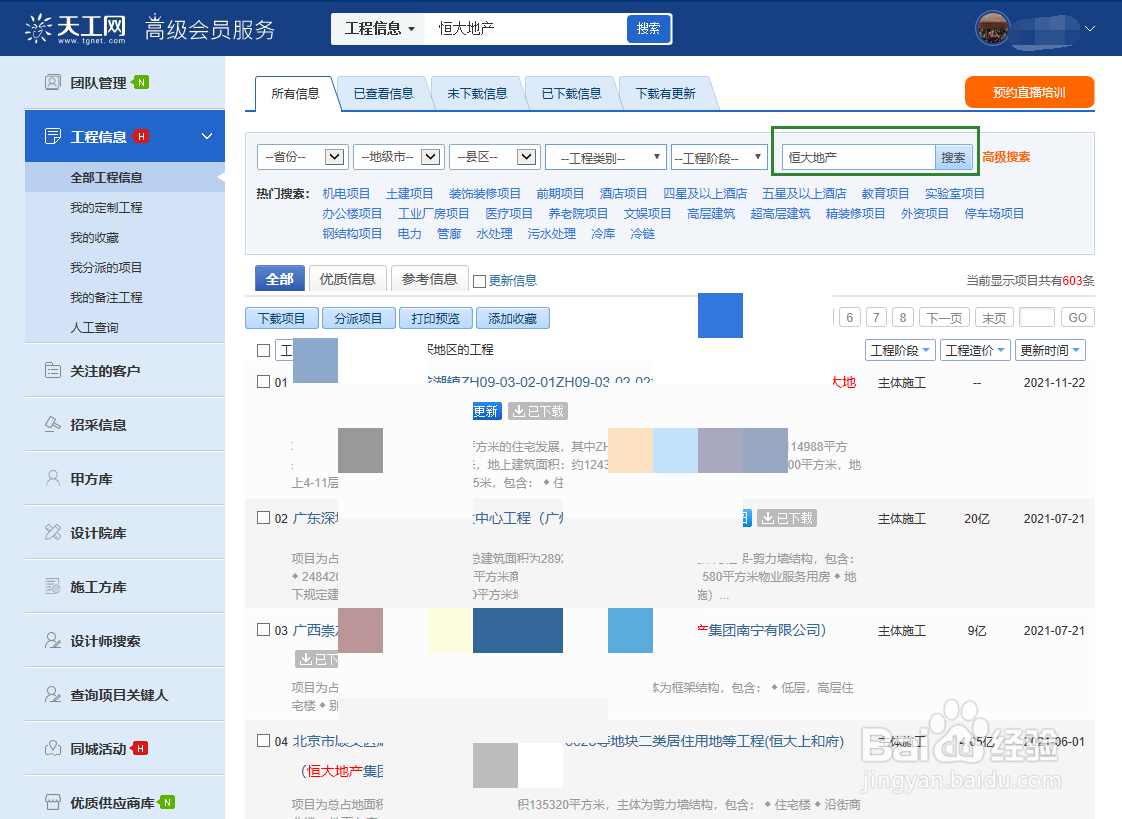The image size is (1122, 819).
Task: Open the 高级搜索 link
Action: (1006, 157)
